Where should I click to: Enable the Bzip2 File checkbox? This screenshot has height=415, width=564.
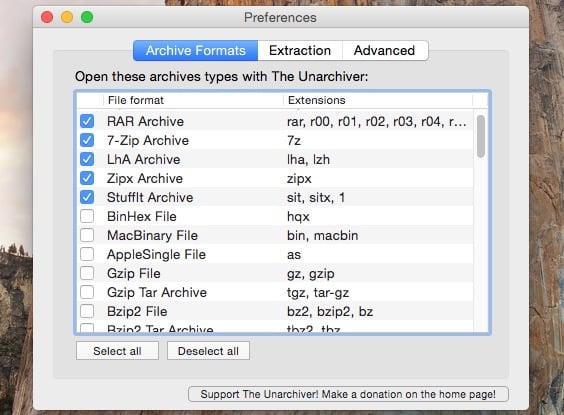pyautogui.click(x=87, y=311)
